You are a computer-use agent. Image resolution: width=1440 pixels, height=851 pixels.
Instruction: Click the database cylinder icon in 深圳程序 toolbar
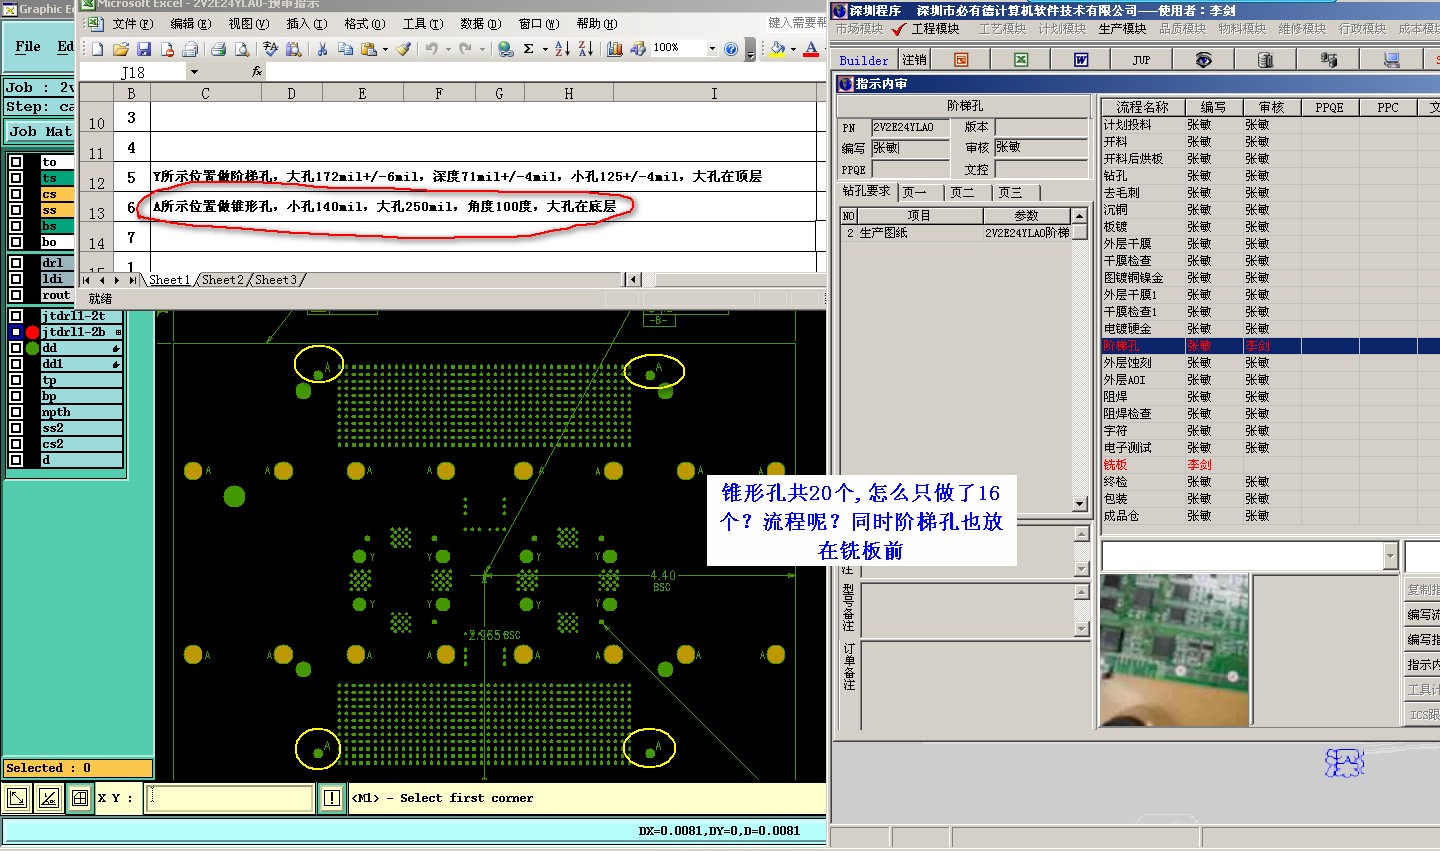1265,60
